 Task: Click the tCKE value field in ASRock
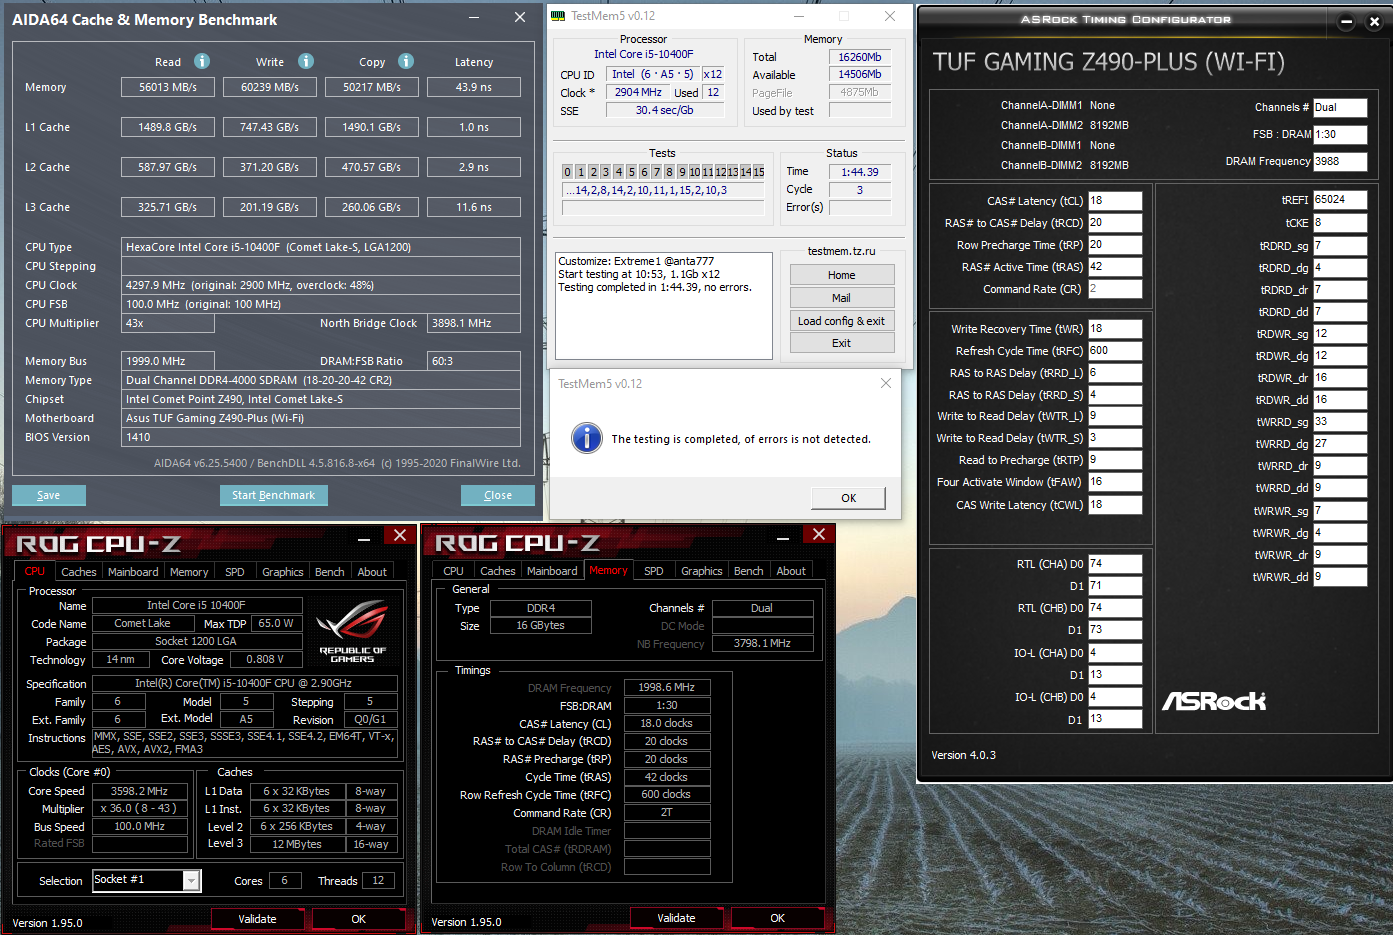pyautogui.click(x=1339, y=223)
